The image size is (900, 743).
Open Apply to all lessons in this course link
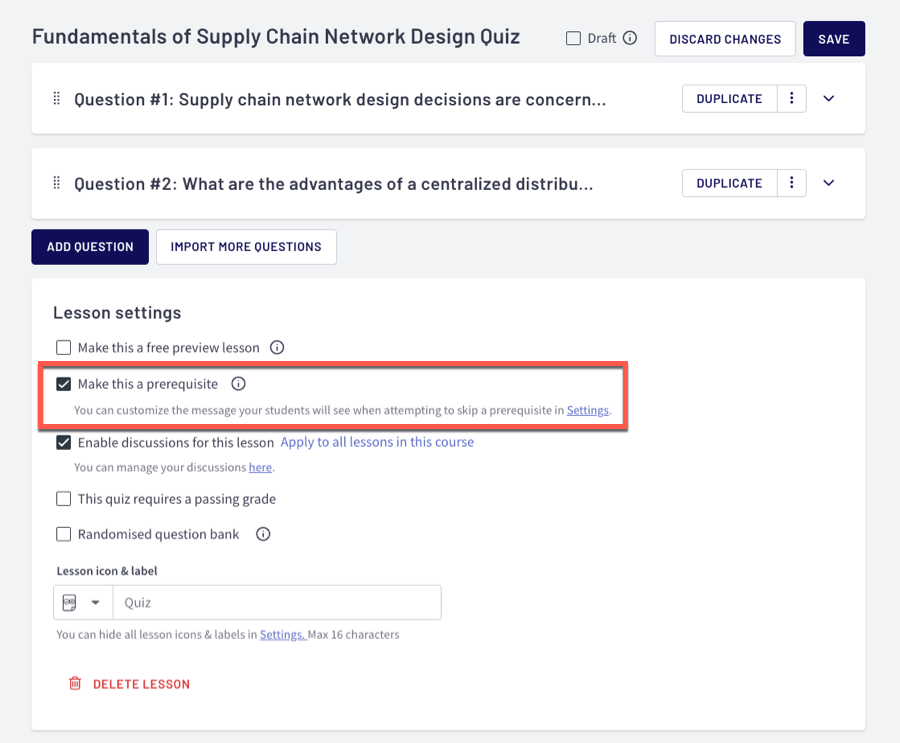coord(377,442)
